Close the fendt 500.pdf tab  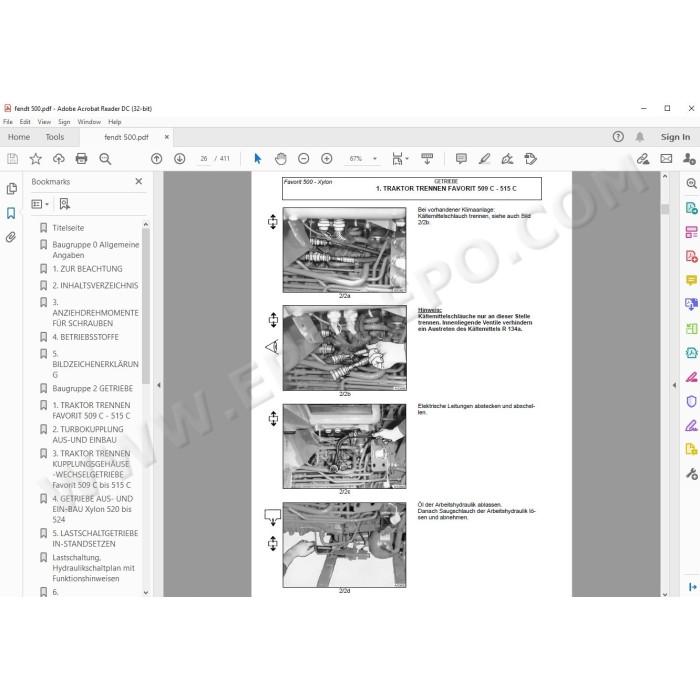tap(167, 137)
